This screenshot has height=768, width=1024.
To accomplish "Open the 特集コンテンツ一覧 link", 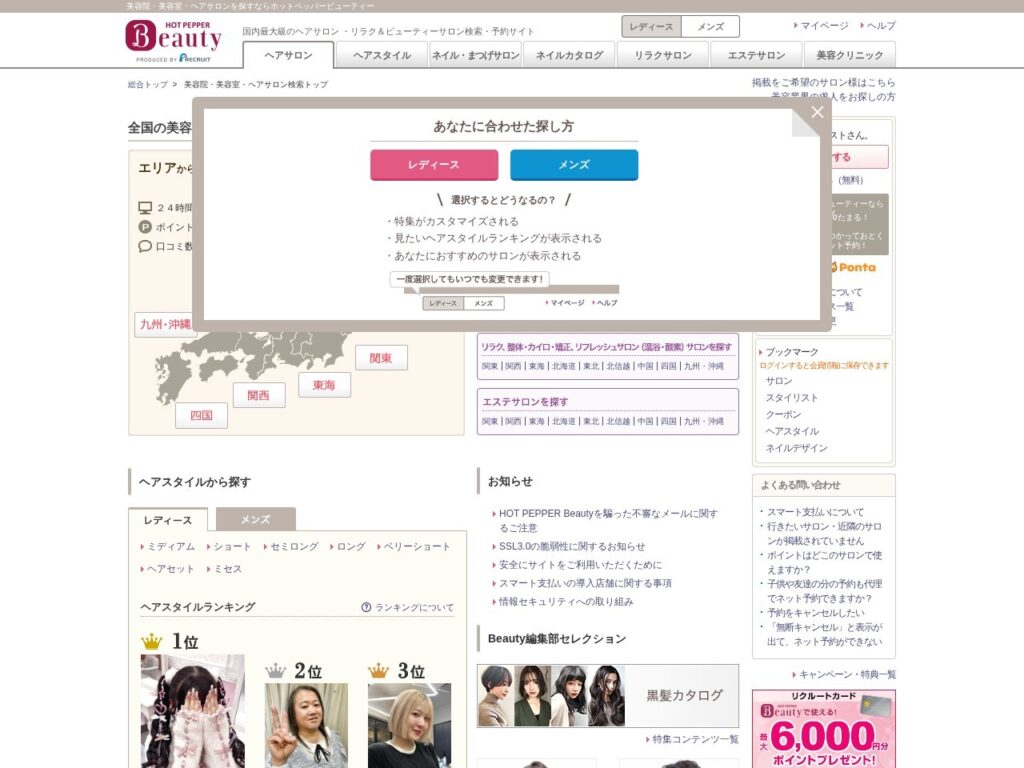I will point(695,739).
